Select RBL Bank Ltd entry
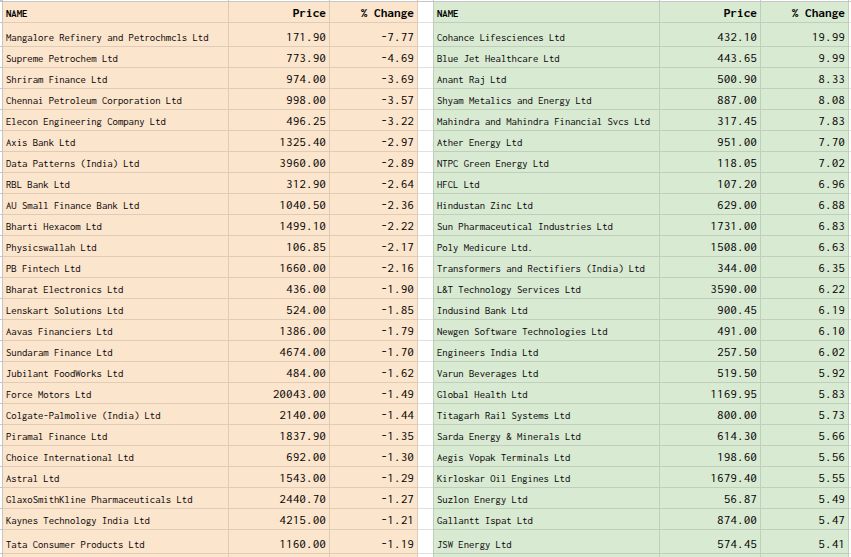Viewport: 851px width, 557px height. pos(38,185)
